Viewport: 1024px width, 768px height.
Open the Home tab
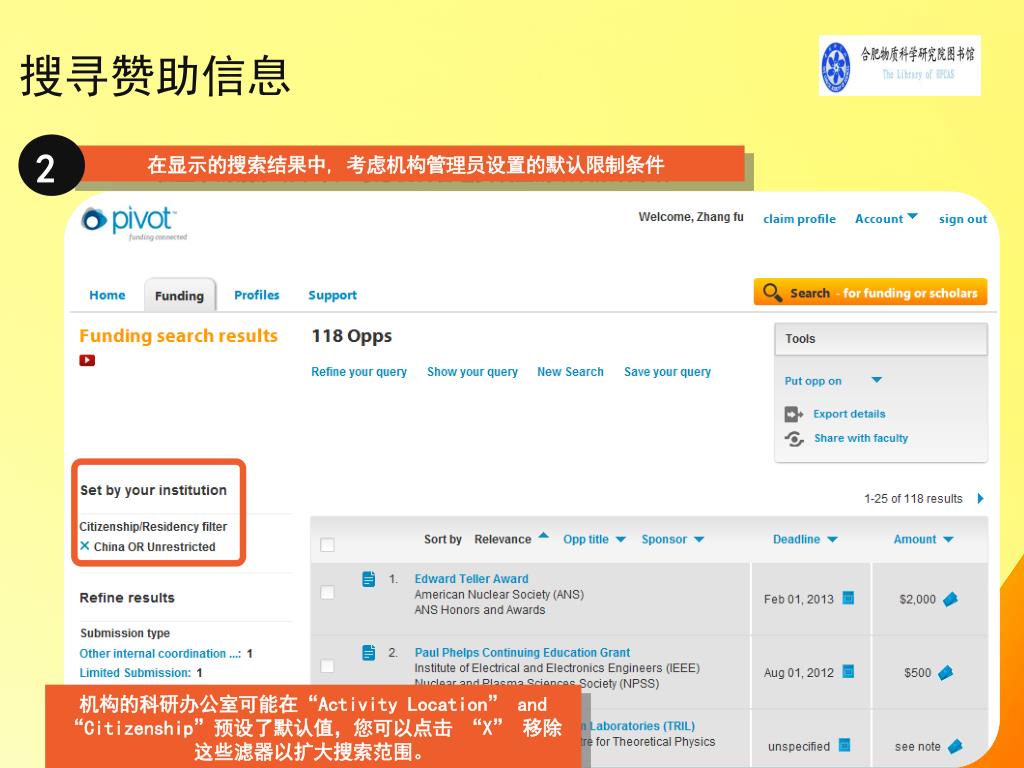(107, 295)
